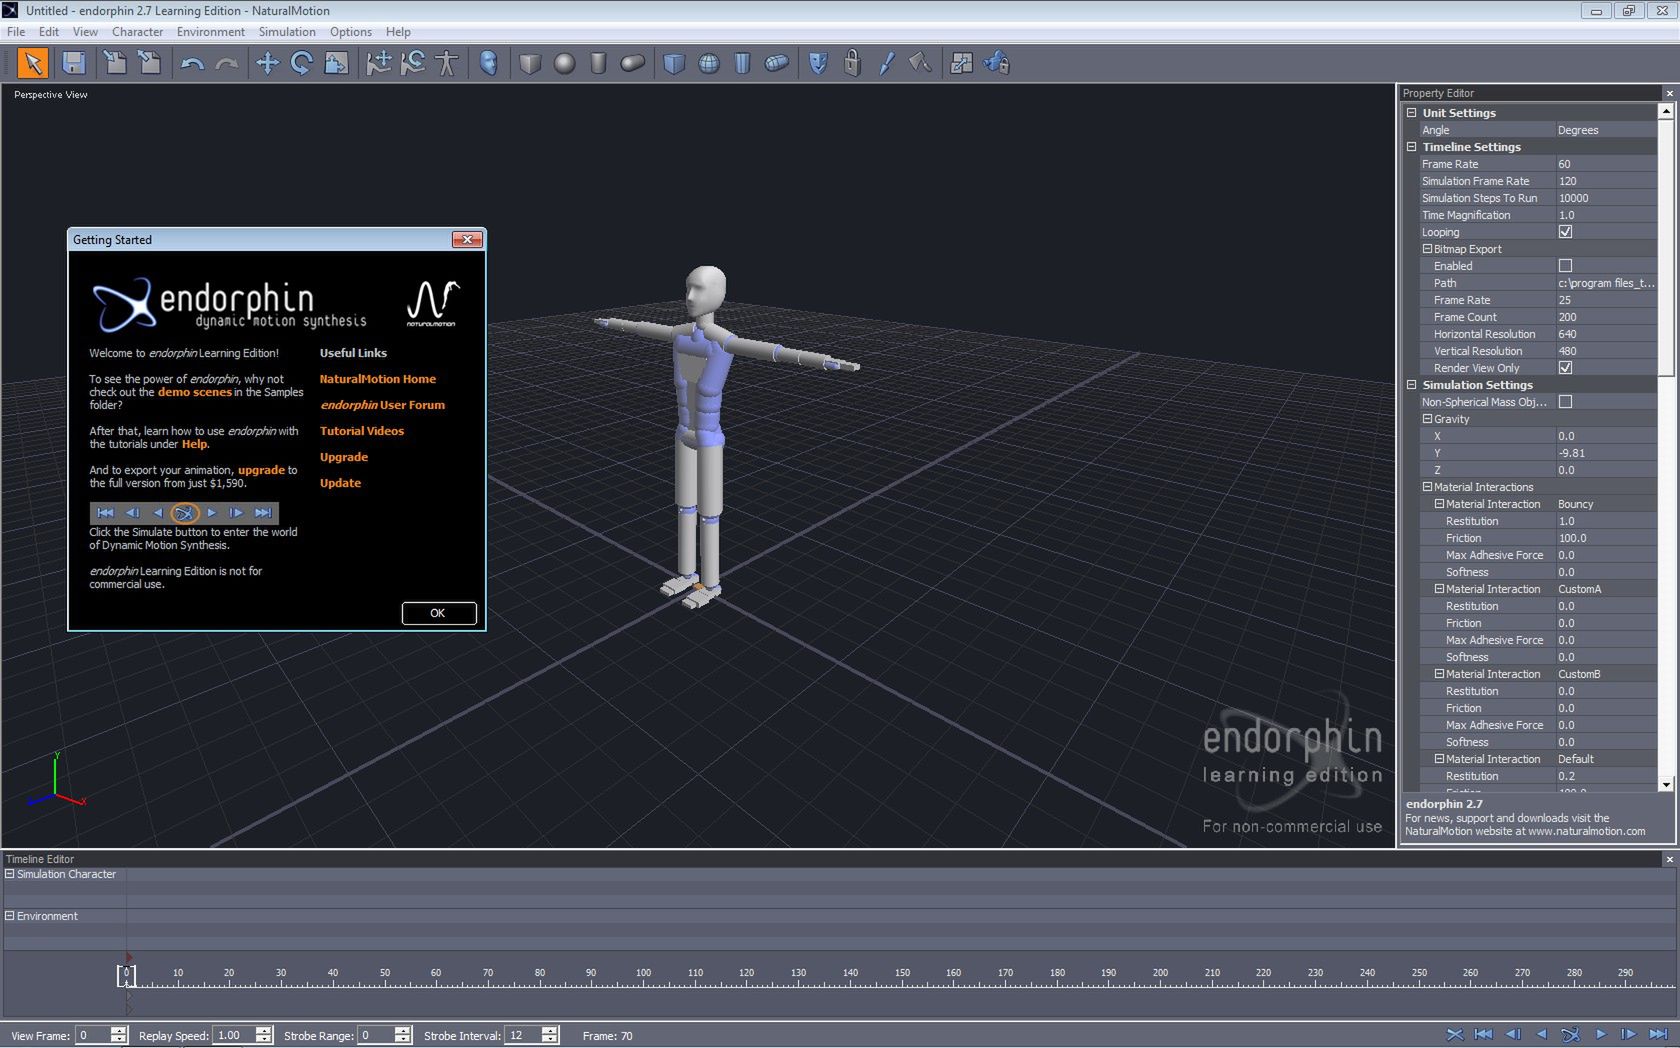Click the Replay Speed stepper arrows

[x=264, y=1035]
